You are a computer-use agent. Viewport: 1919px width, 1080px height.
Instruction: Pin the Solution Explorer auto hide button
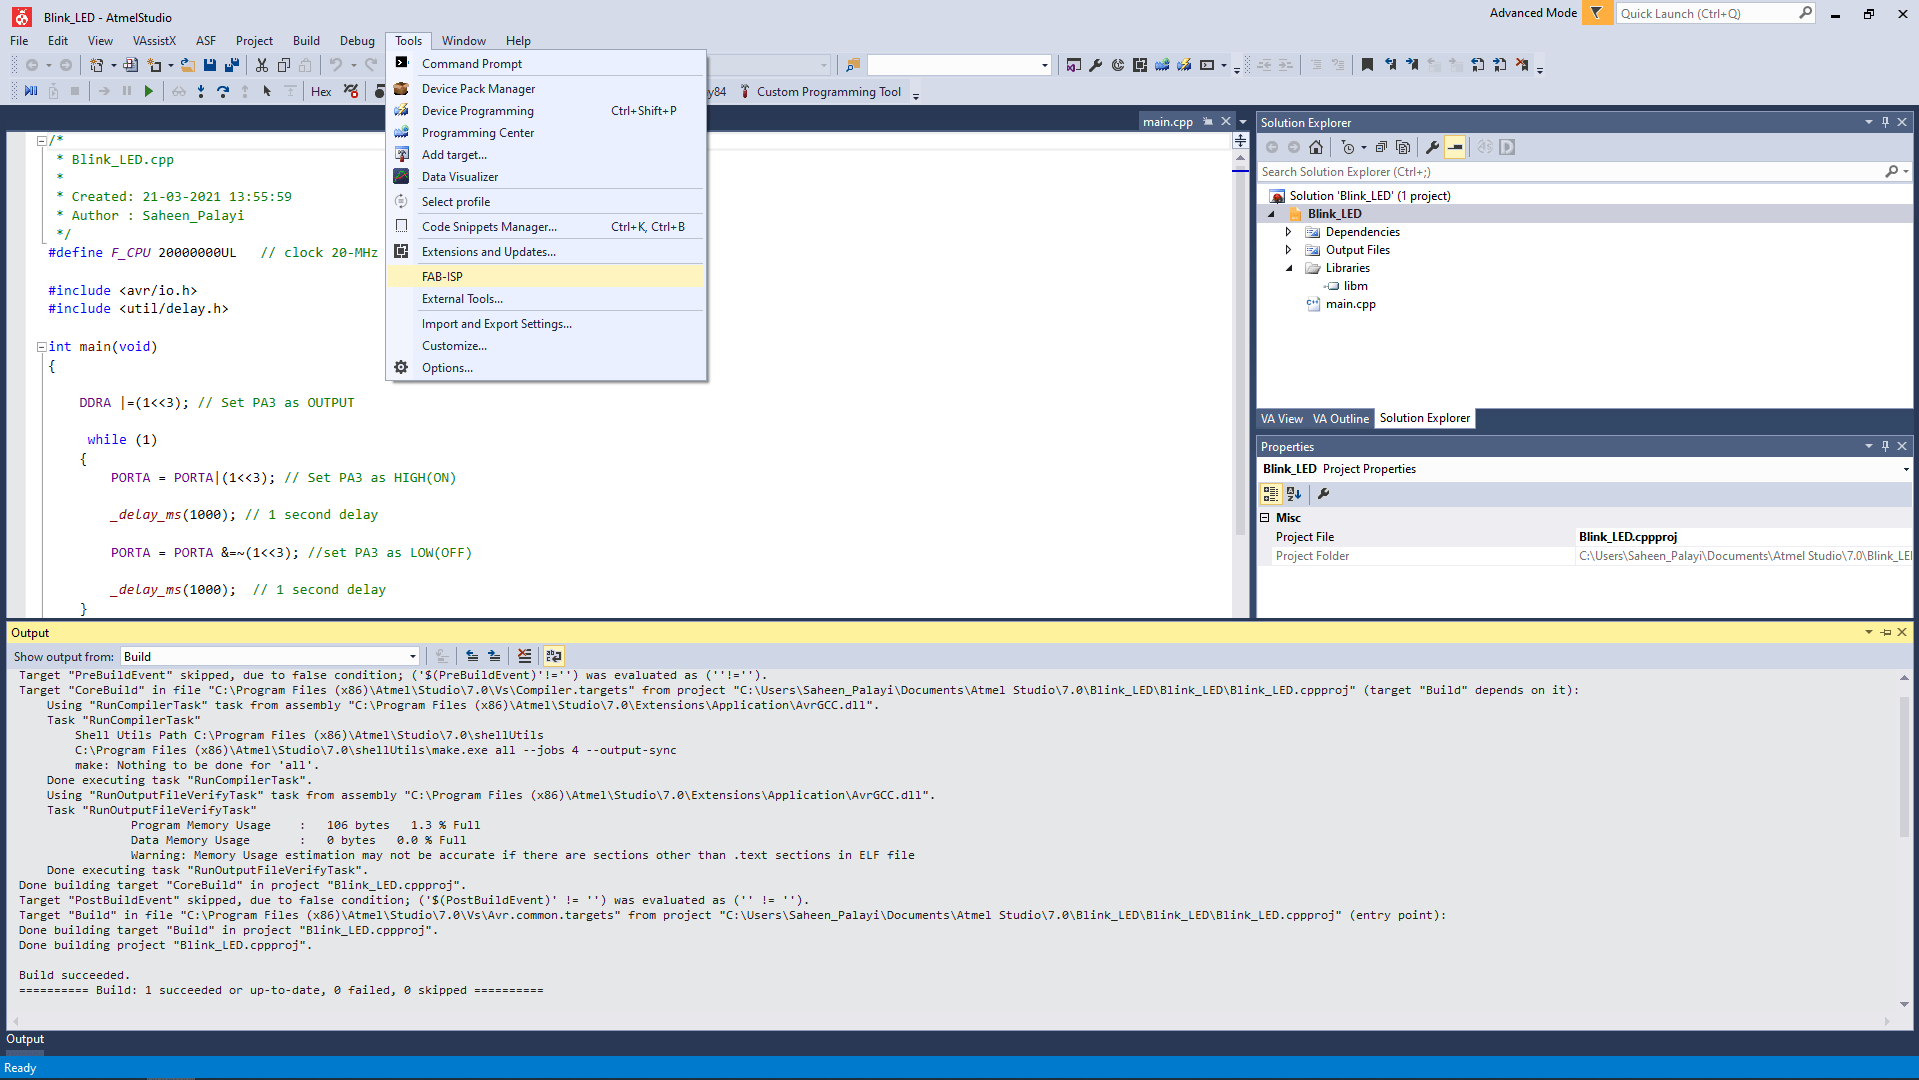click(1885, 122)
